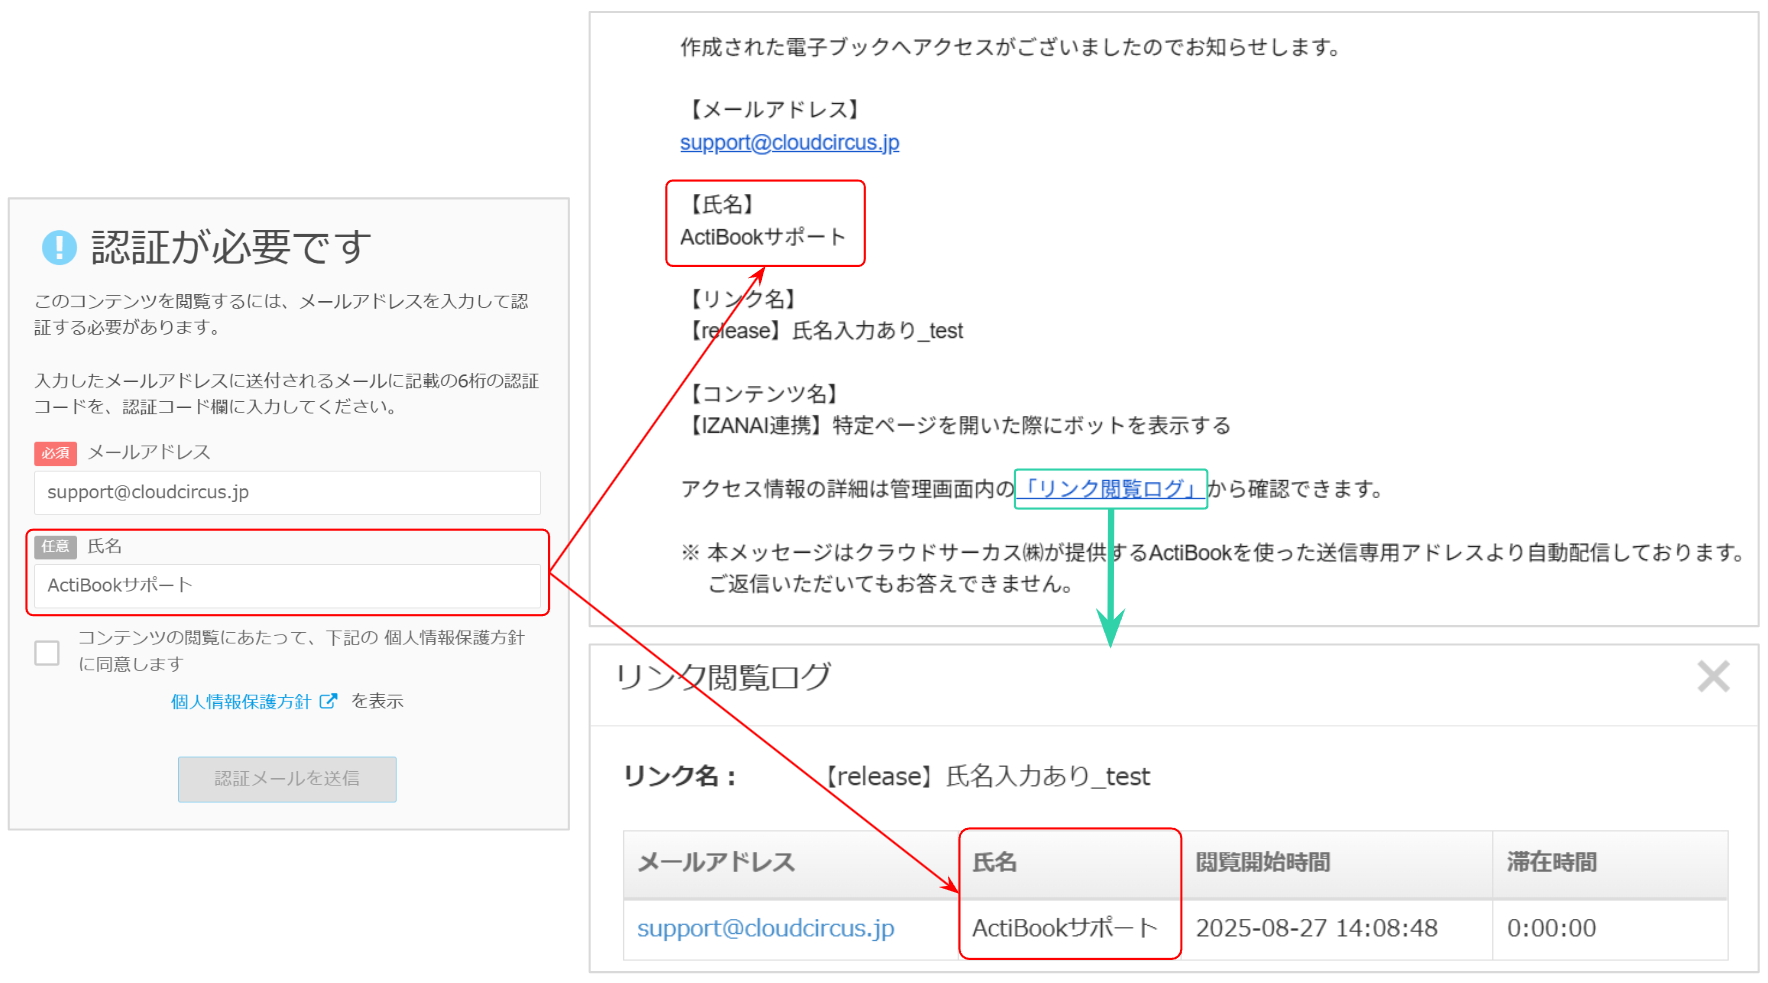Image resolution: width=1768 pixels, height=983 pixels.
Task: Click the 0:00:00 duration cell
Action: coord(1551,928)
